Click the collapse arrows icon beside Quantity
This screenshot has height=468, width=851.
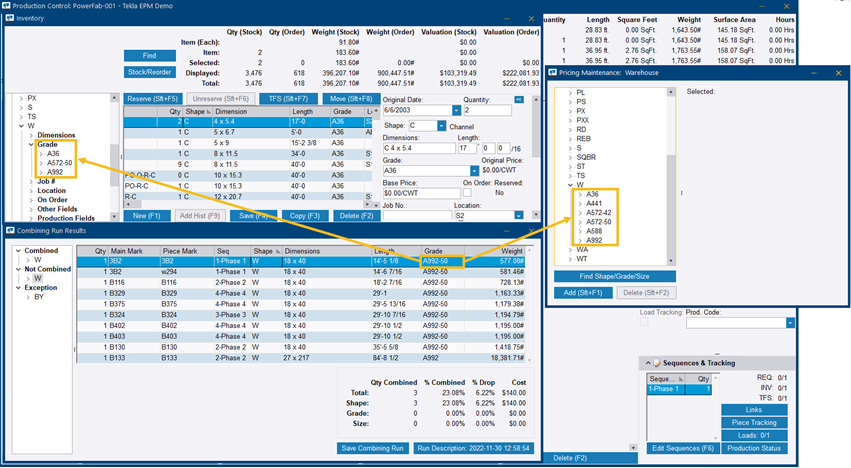pos(519,98)
